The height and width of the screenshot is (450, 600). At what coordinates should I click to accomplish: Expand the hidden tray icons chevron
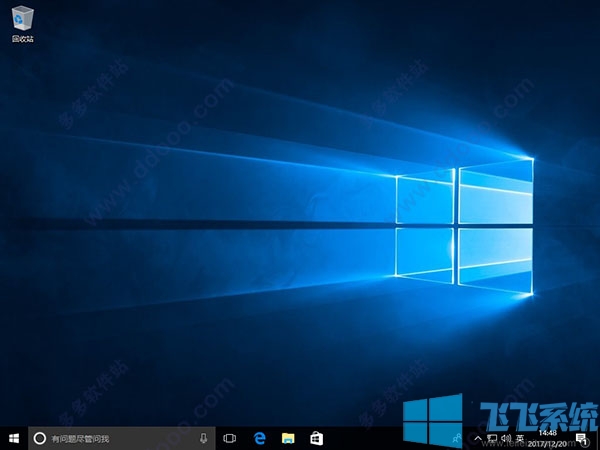[x=478, y=438]
